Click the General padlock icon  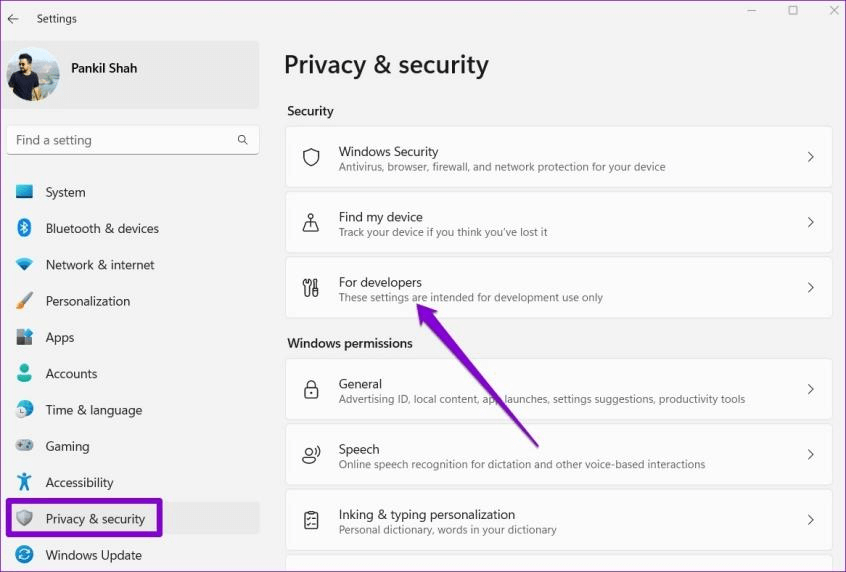click(x=311, y=390)
